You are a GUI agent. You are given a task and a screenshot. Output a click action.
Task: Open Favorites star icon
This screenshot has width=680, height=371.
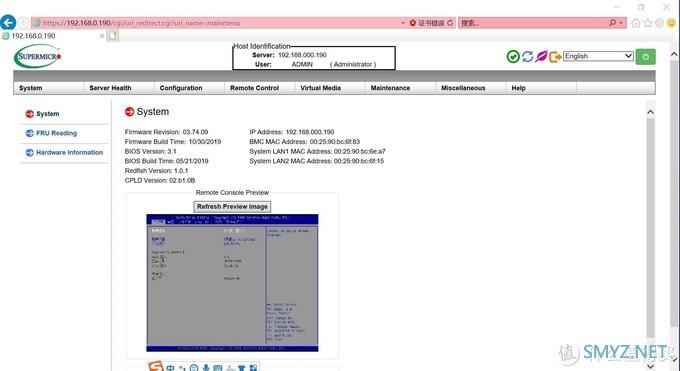pyautogui.click(x=648, y=23)
